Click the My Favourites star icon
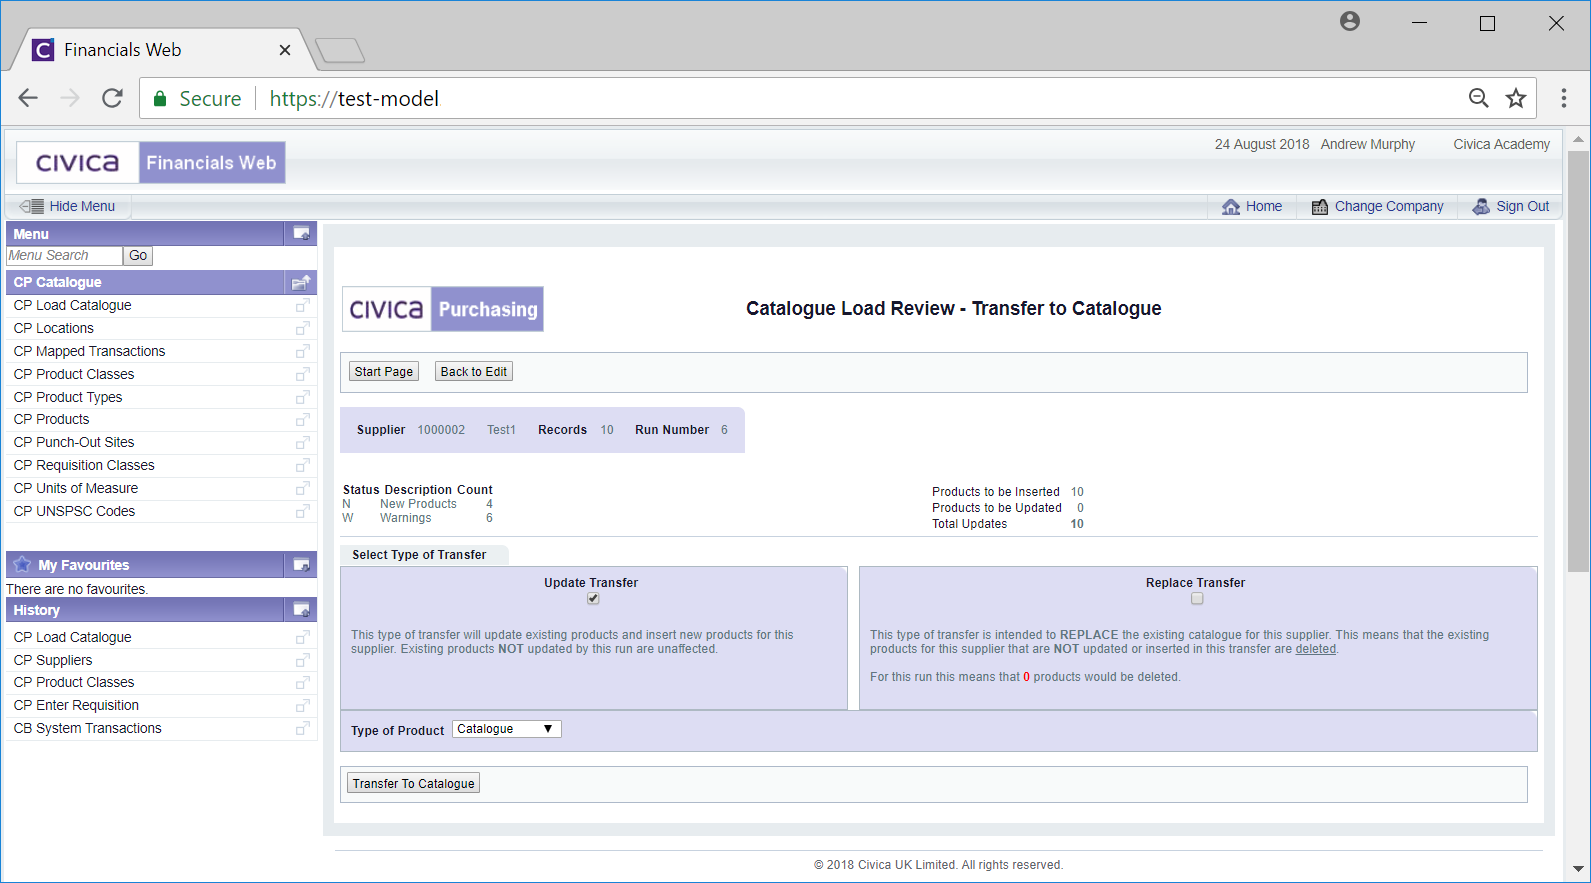Image resolution: width=1591 pixels, height=883 pixels. 22,564
